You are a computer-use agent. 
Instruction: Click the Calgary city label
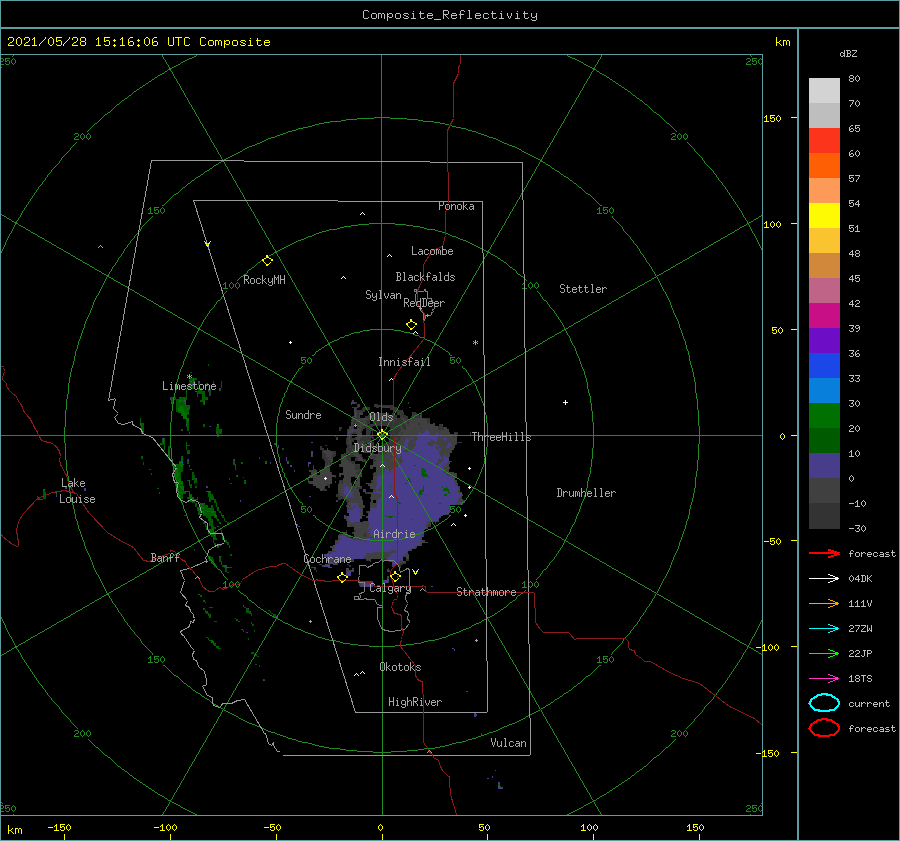point(390,588)
